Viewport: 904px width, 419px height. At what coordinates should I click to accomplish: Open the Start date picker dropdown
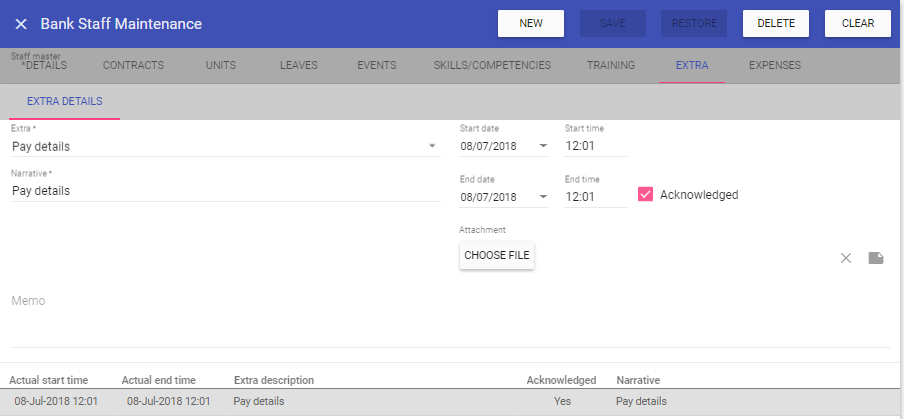click(x=543, y=147)
